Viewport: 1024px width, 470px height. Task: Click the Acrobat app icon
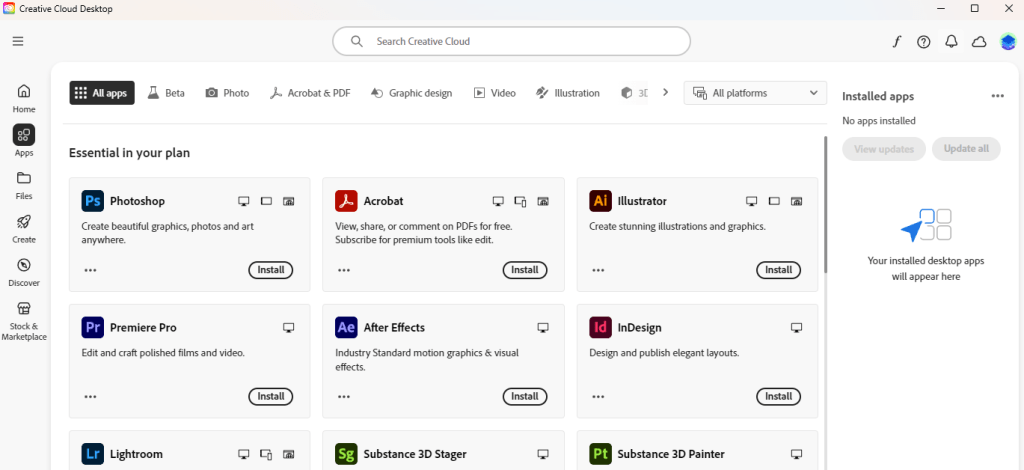346,200
